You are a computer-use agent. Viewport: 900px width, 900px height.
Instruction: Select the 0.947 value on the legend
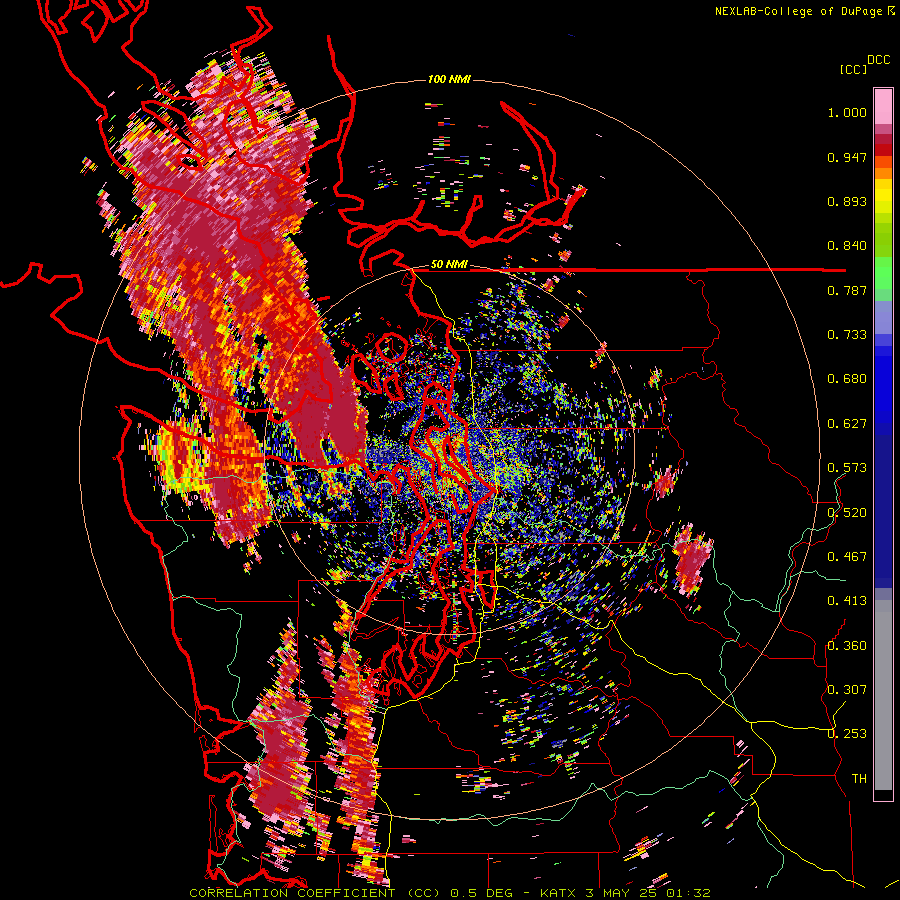click(x=847, y=157)
